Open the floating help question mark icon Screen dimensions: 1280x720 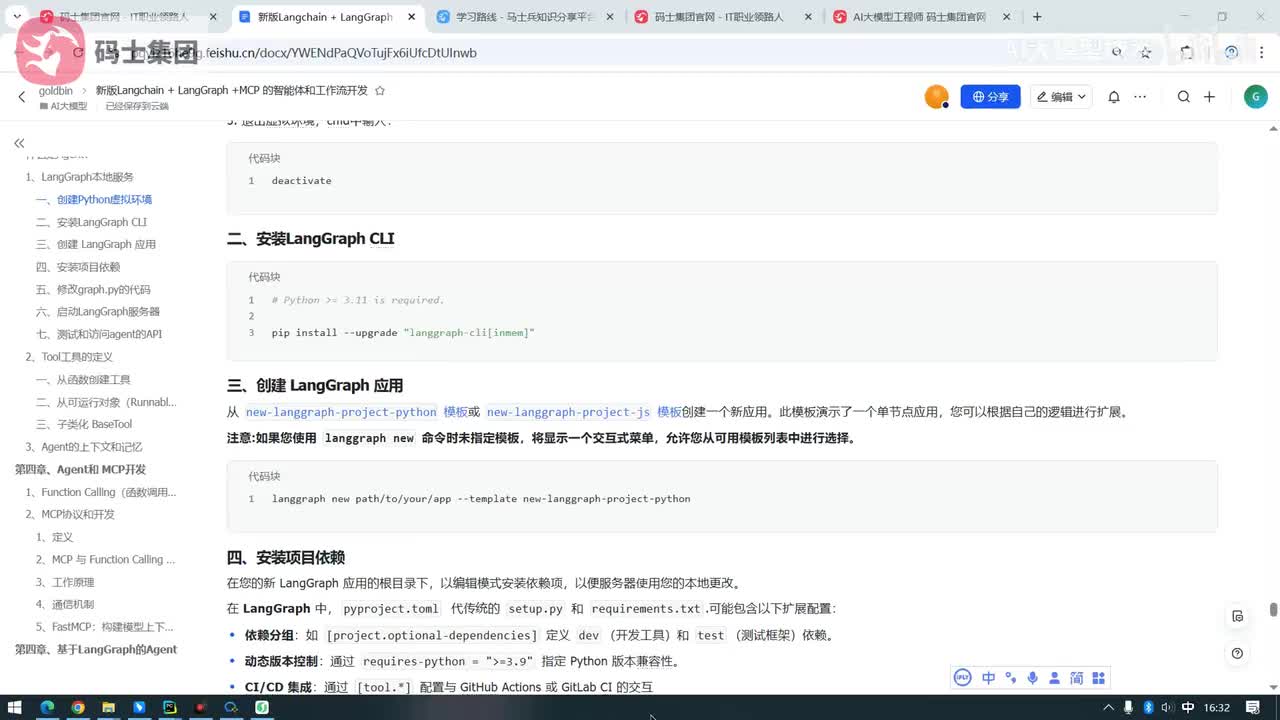(1237, 653)
